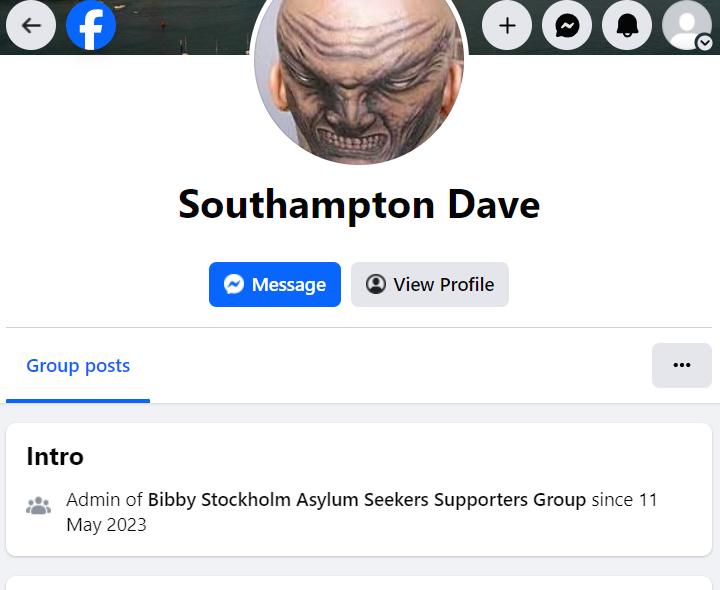Click the Messenger icon inside Message button
Screen dimensions: 720x590
pos(234,284)
